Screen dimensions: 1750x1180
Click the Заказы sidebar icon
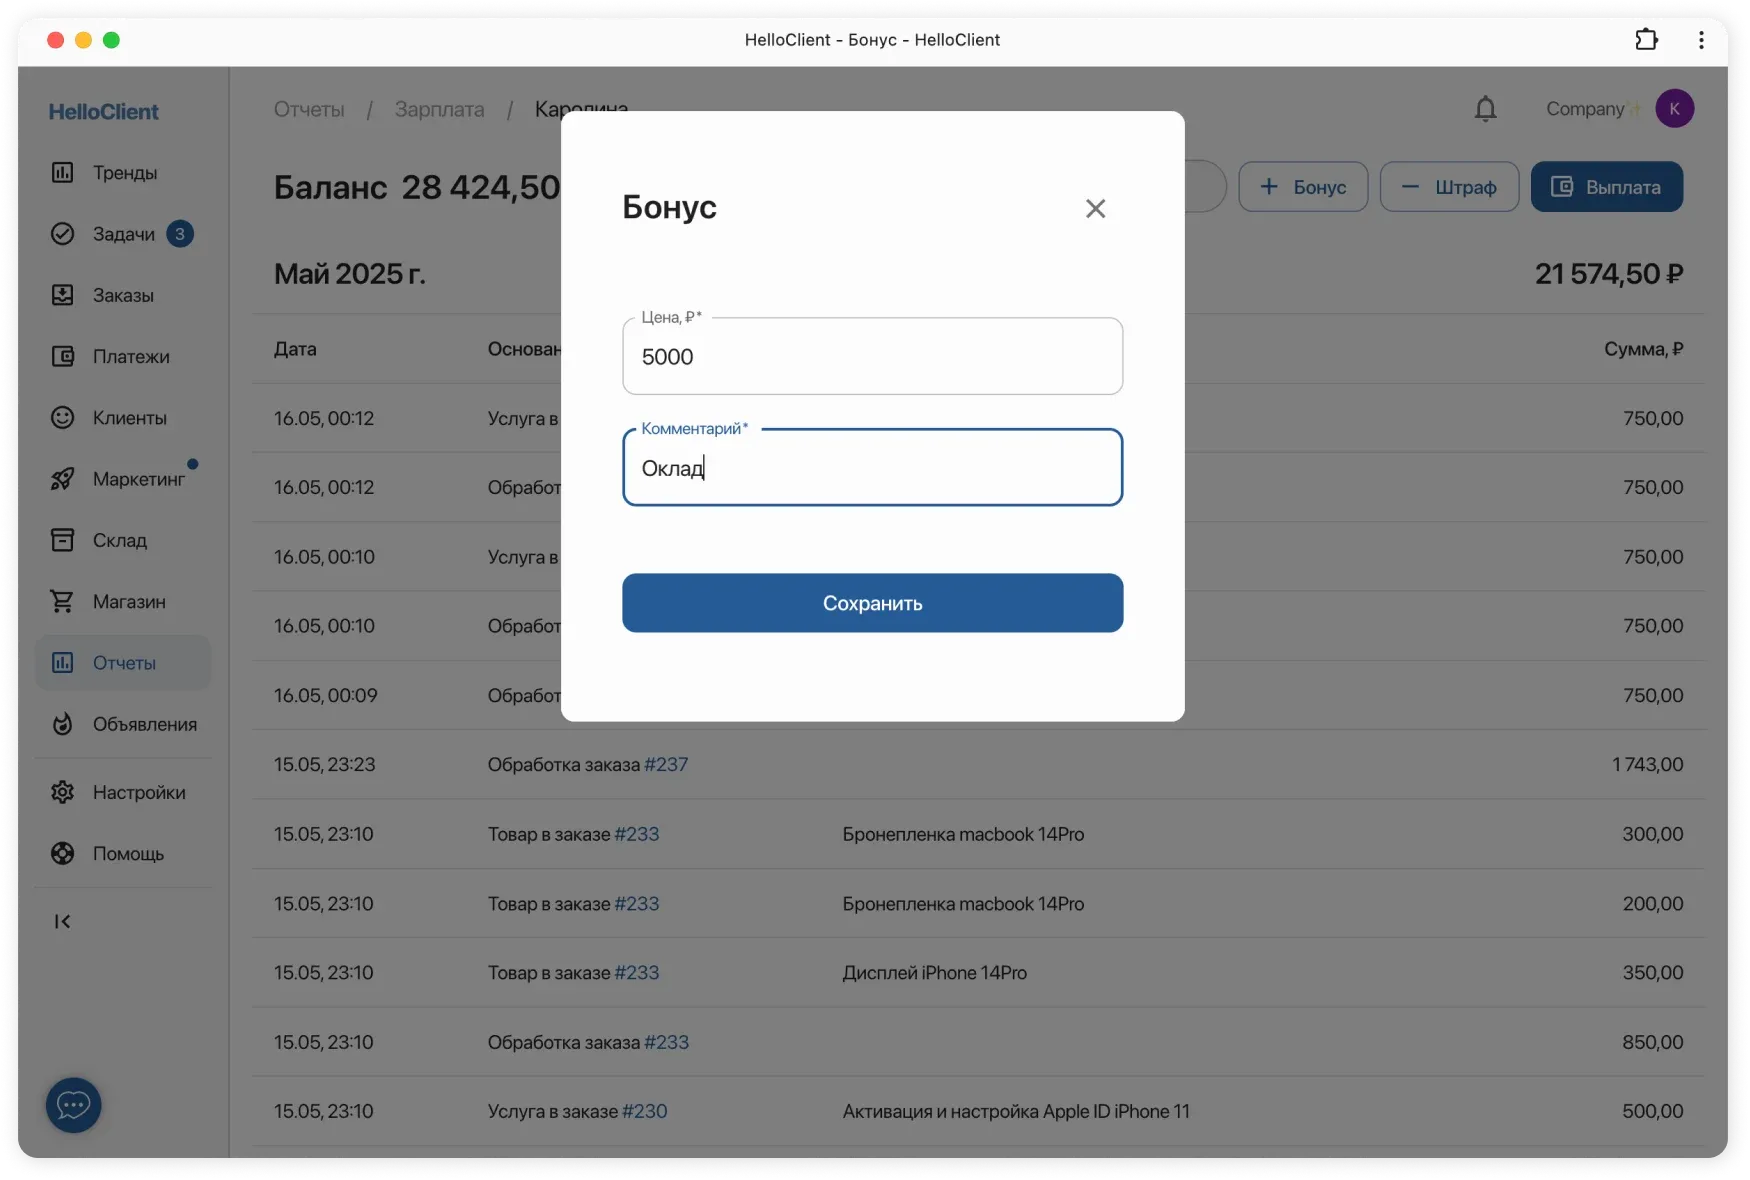click(x=63, y=295)
